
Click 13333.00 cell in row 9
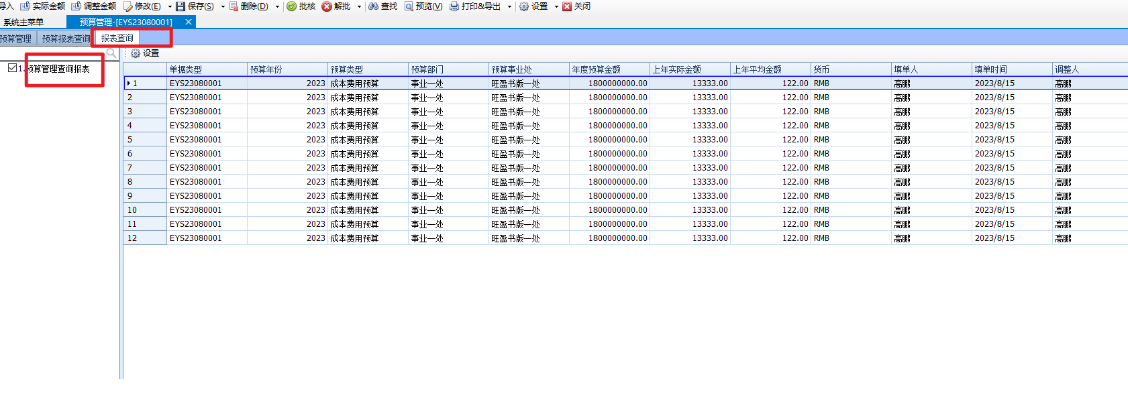[691, 196]
